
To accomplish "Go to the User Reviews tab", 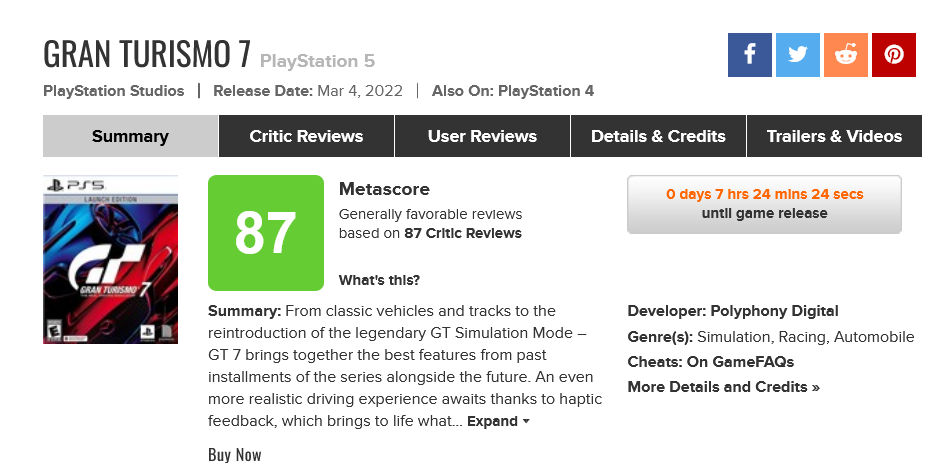I will pos(482,136).
